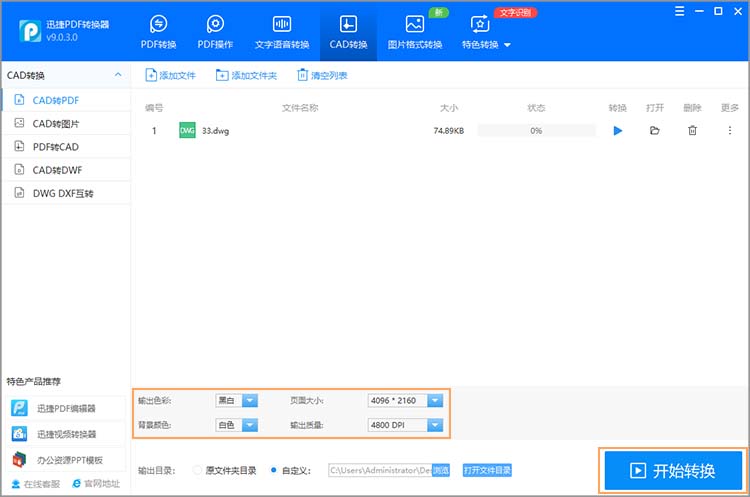Viewport: 750px width, 497px height.
Task: Open the 页面大小 dropdown showing 4096 * 2160
Action: (x=405, y=400)
